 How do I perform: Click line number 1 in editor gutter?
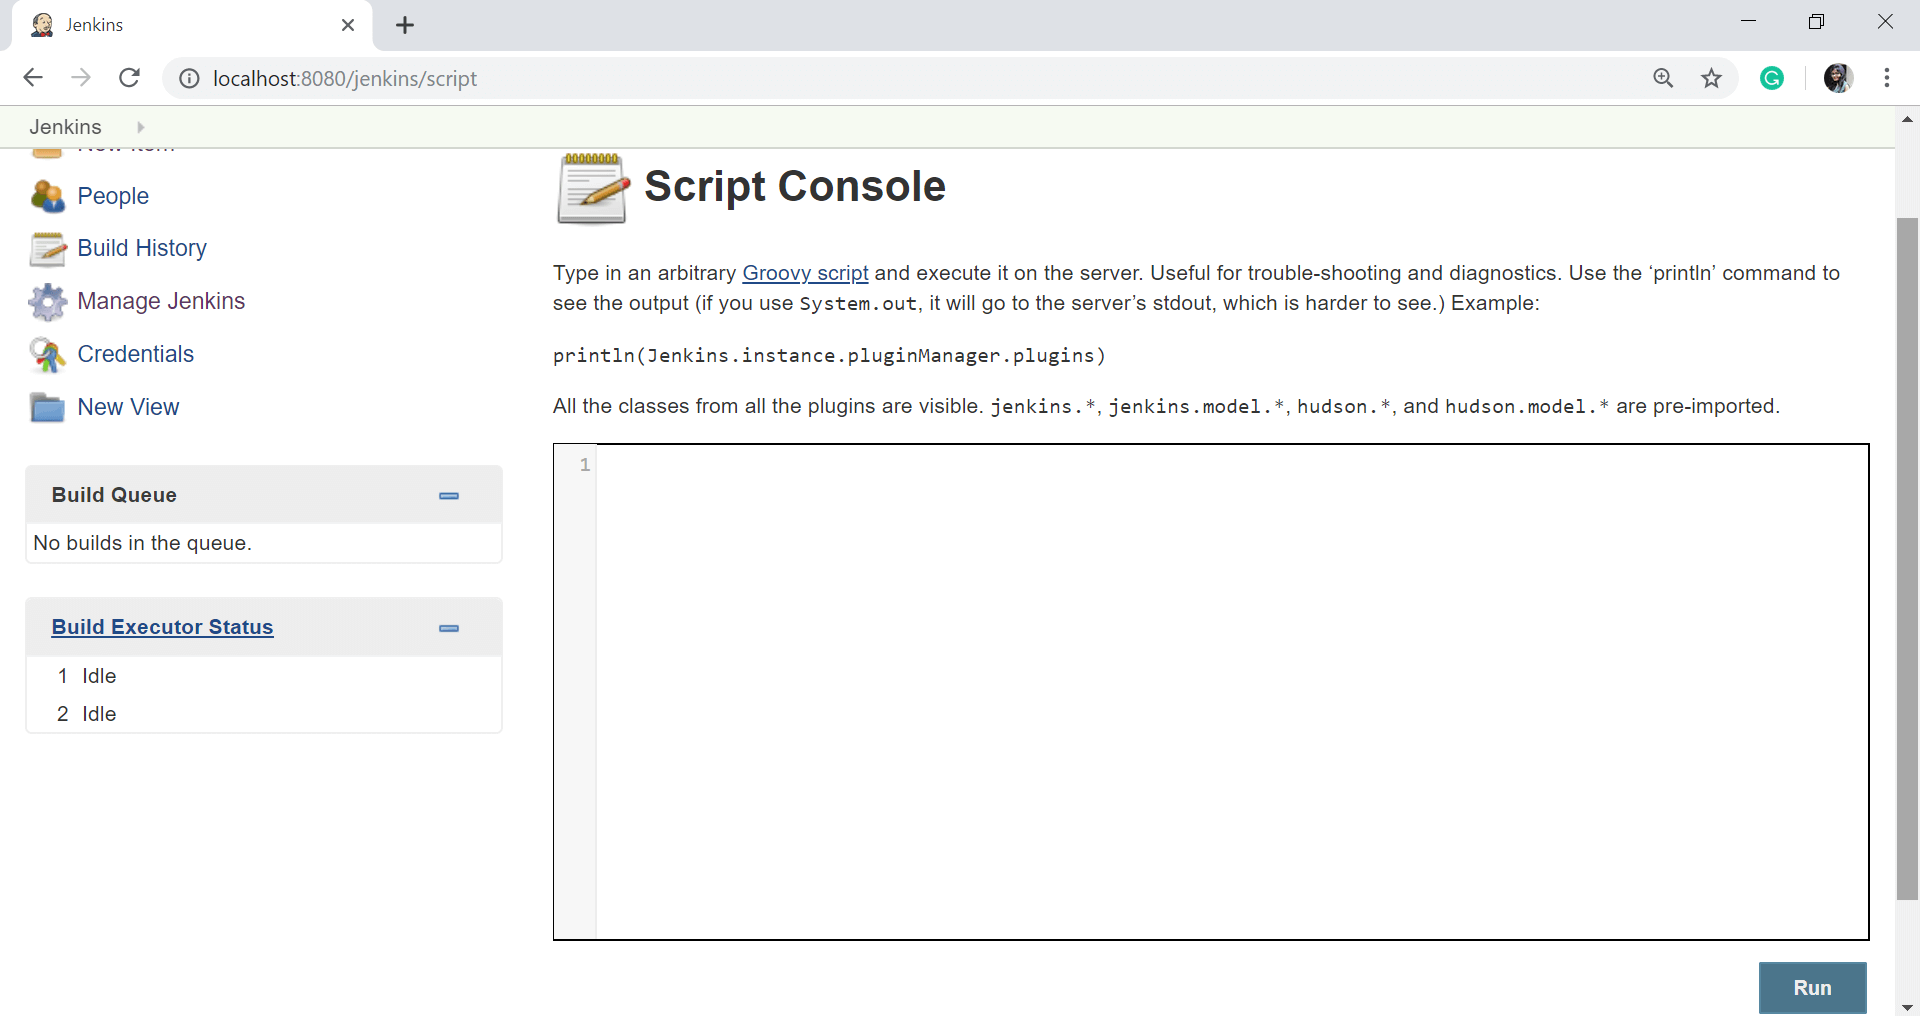point(585,465)
